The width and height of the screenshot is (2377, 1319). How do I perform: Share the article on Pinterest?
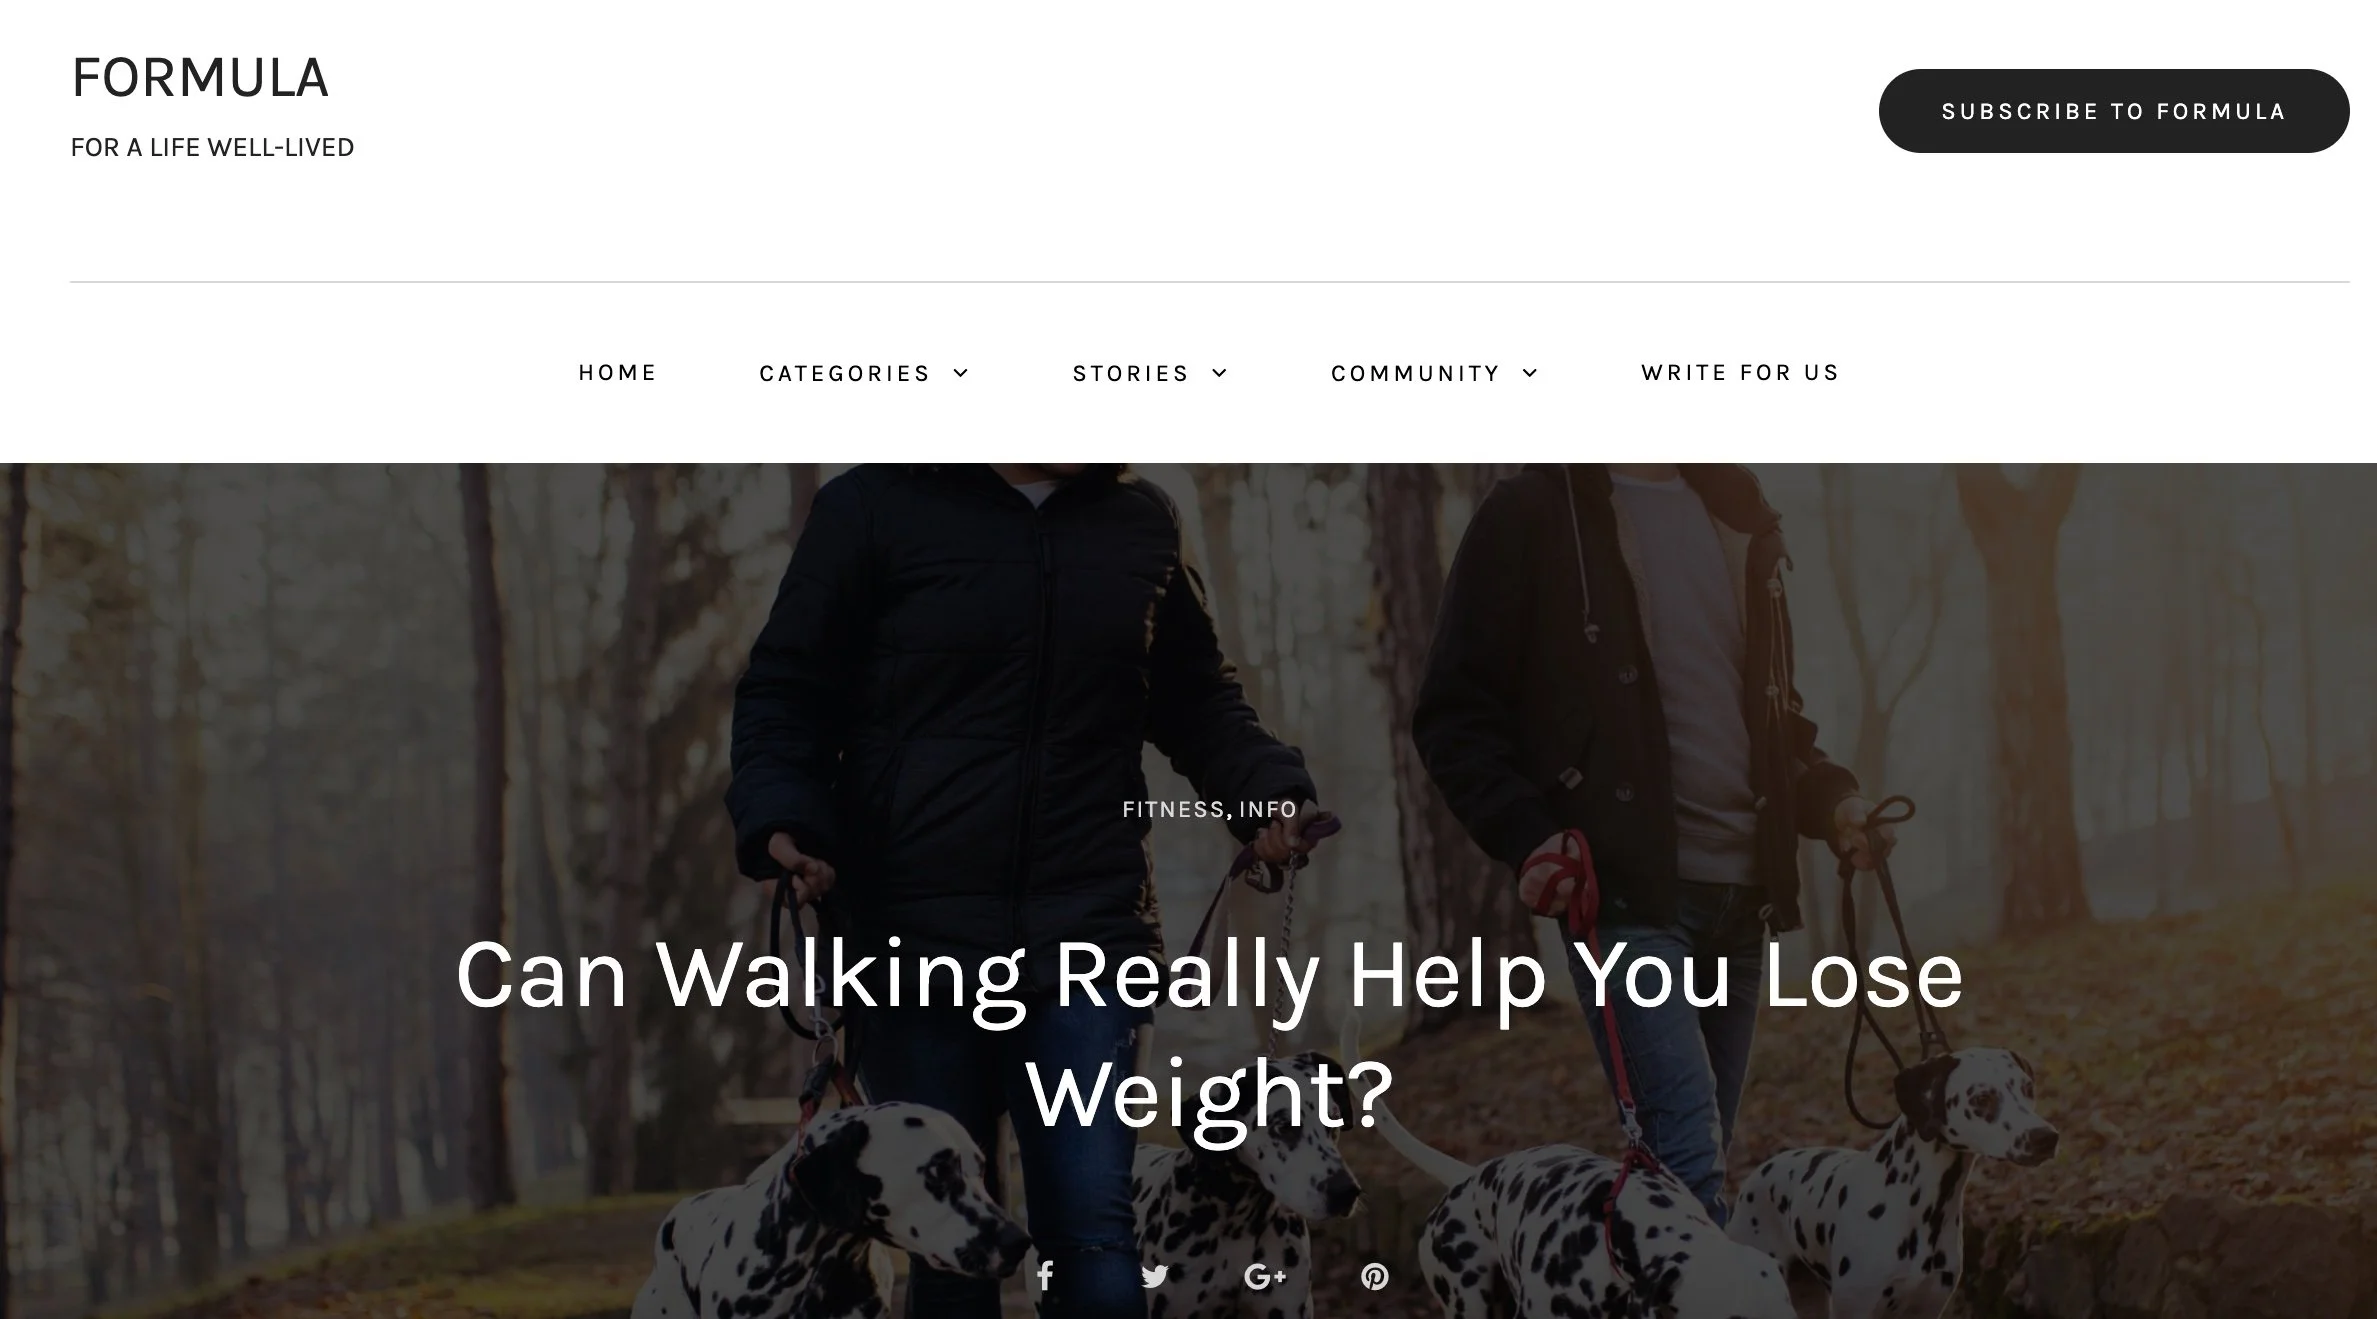tap(1375, 1277)
